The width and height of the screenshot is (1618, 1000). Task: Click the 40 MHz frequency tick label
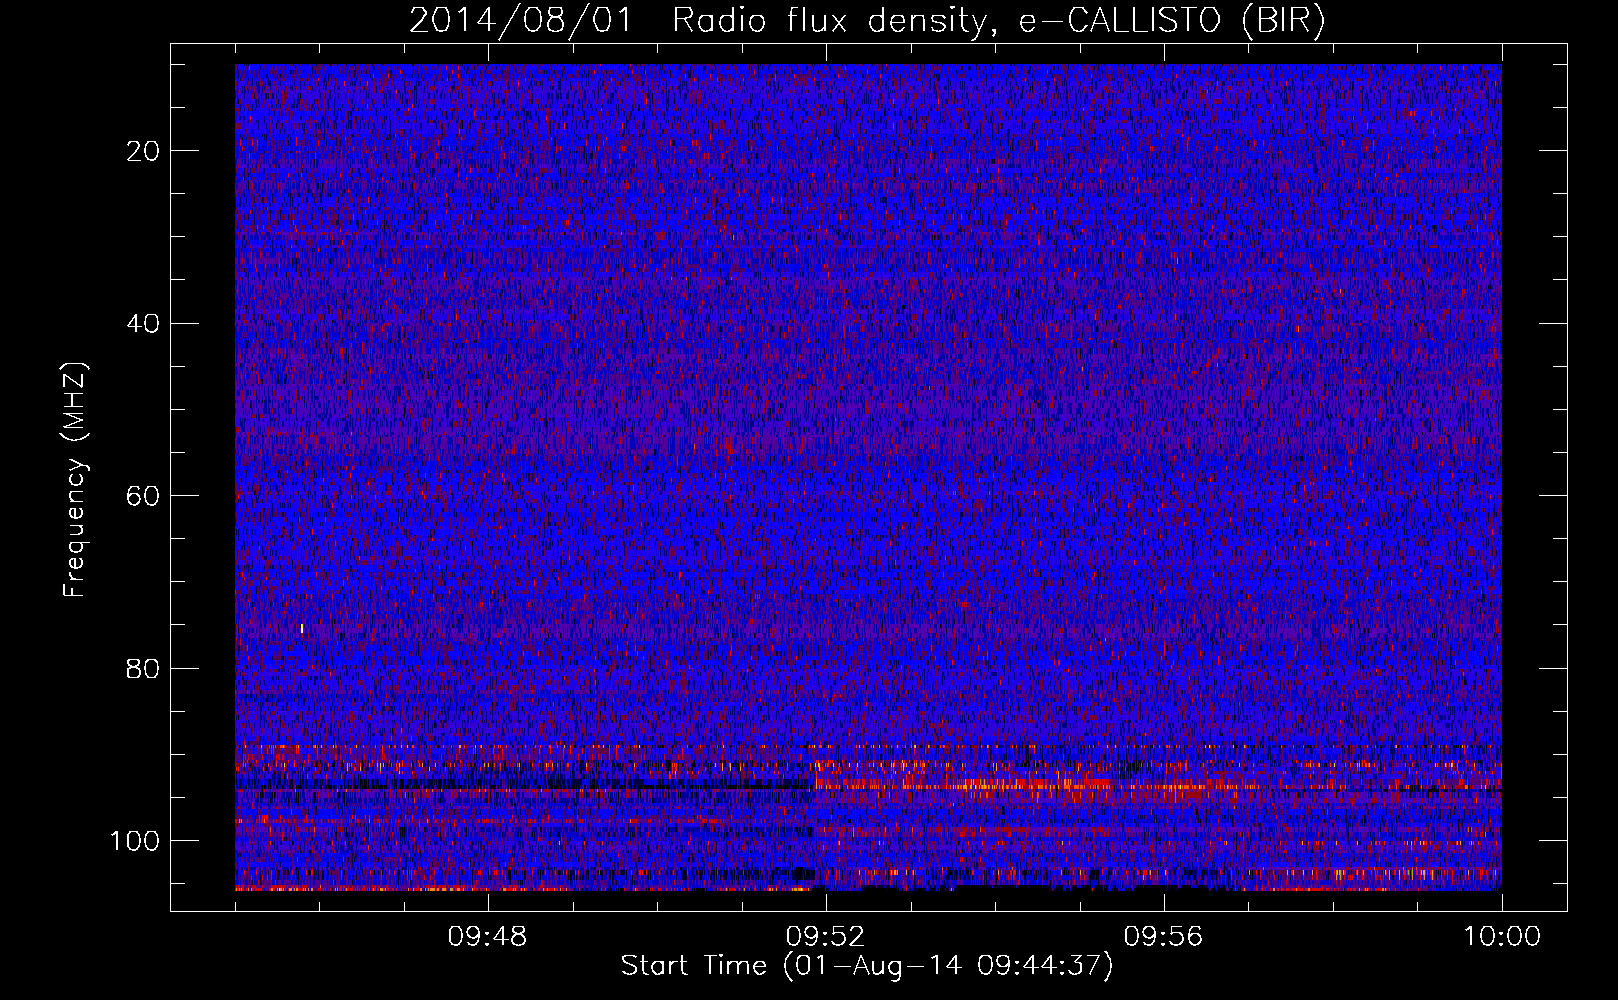pos(143,324)
